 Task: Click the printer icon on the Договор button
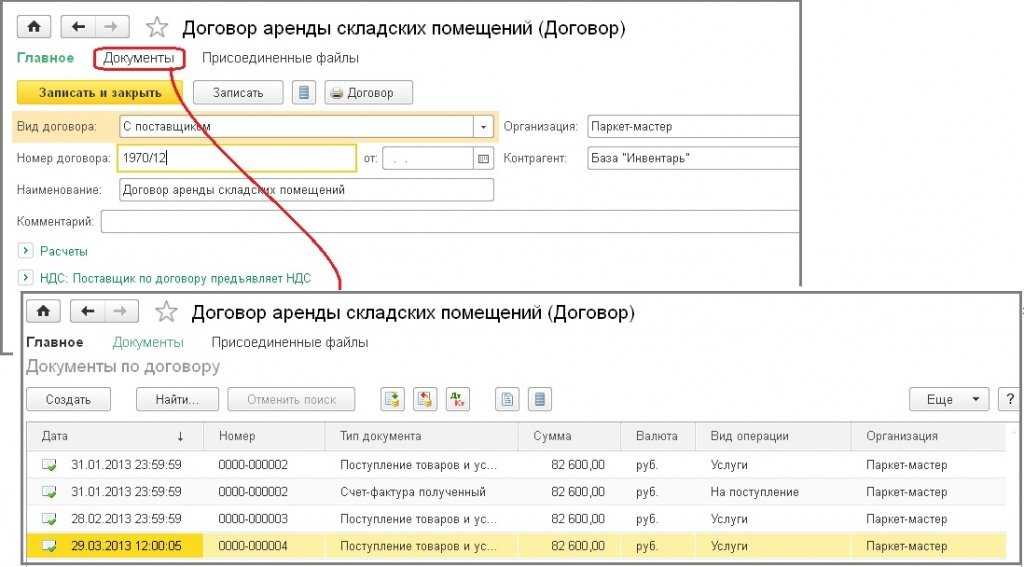pyautogui.click(x=337, y=93)
